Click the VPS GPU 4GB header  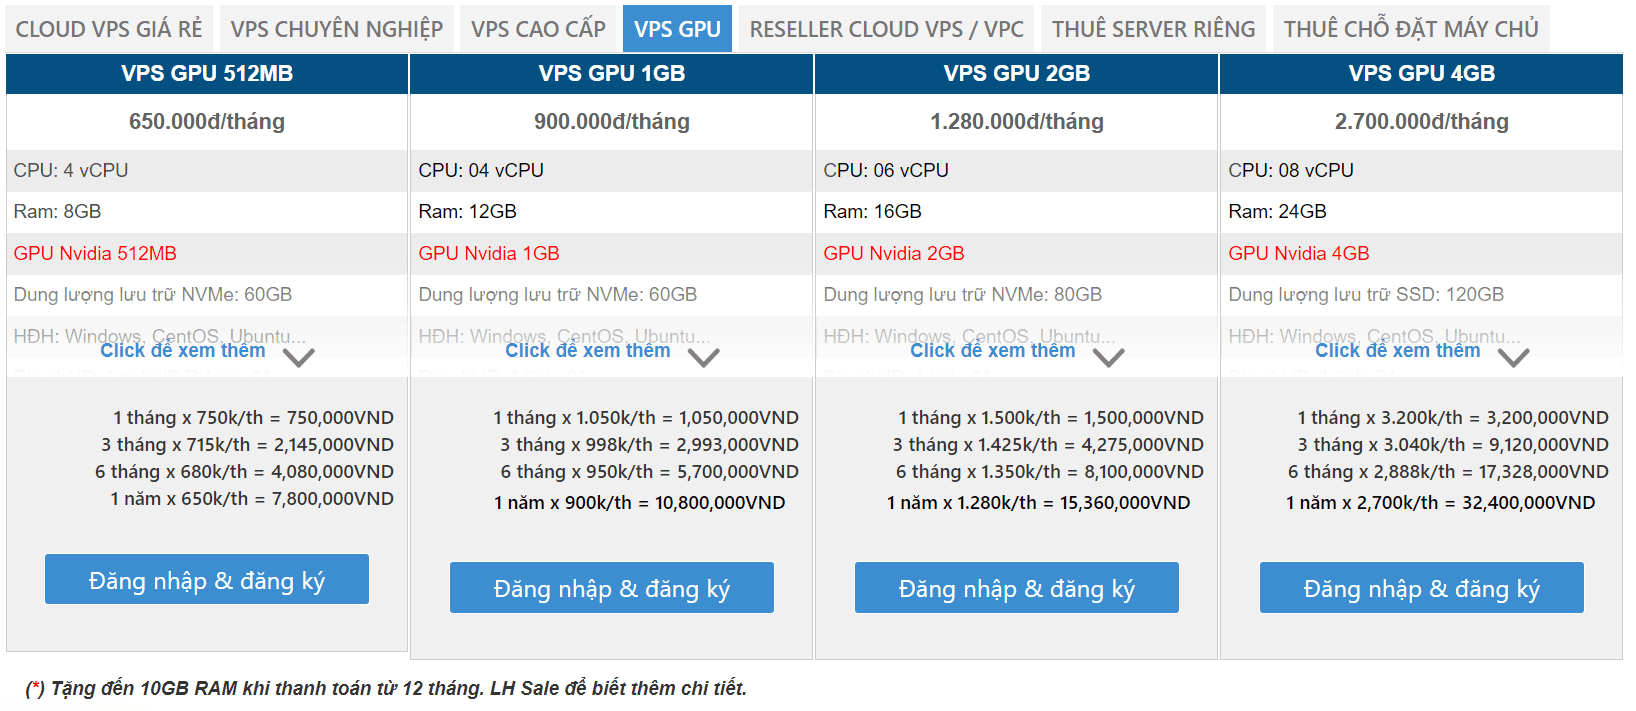coord(1422,74)
